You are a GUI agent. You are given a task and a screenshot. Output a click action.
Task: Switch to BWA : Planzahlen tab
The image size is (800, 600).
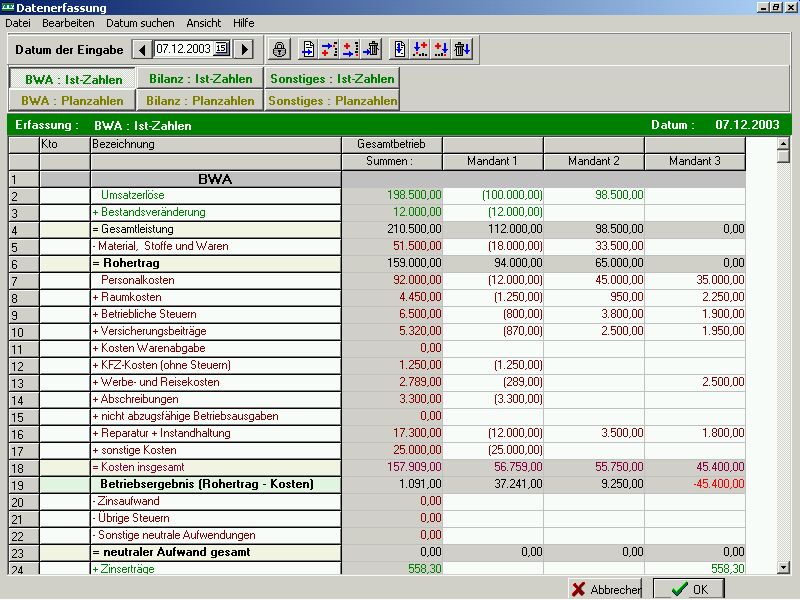pos(72,101)
